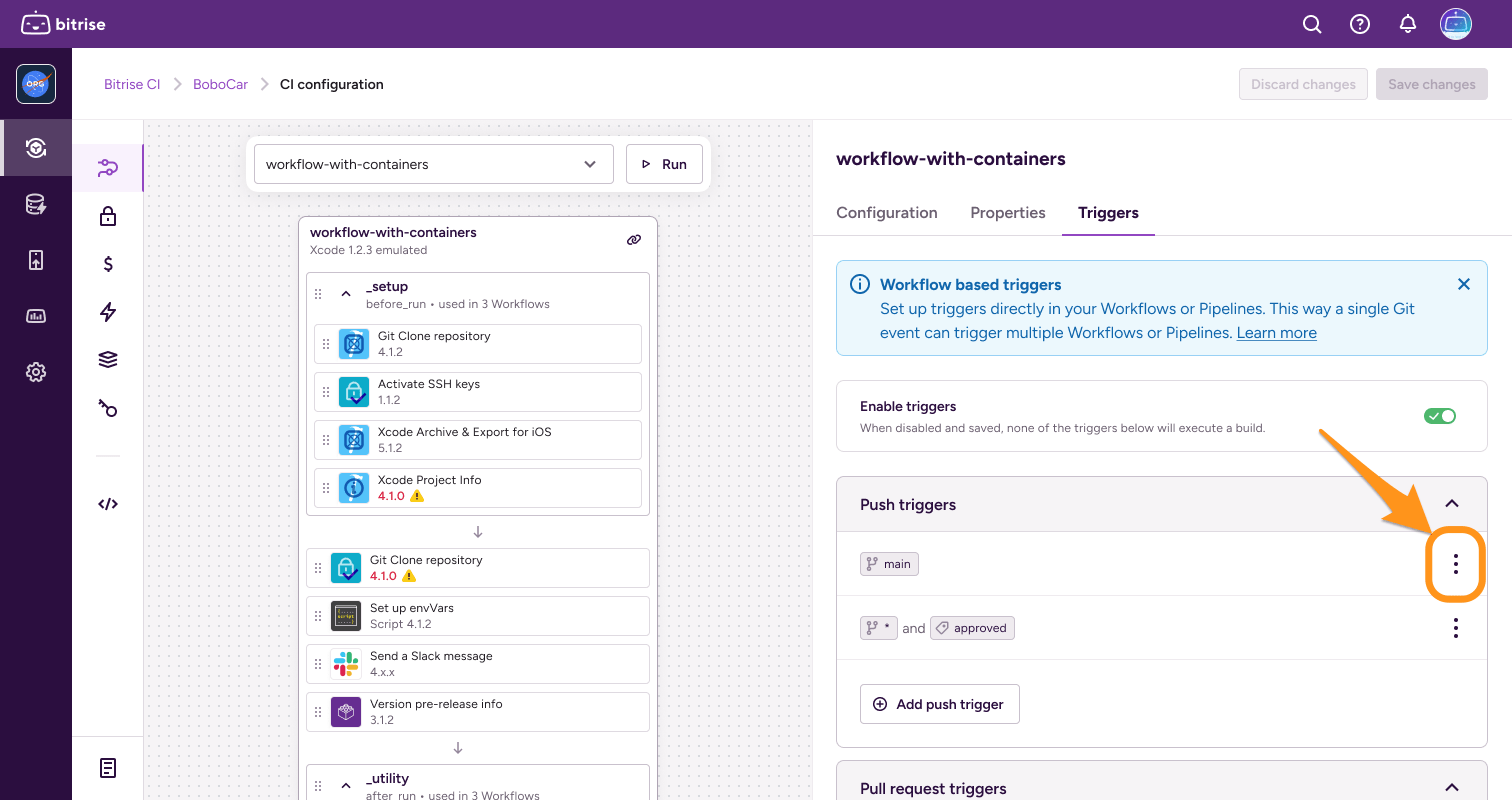1512x800 pixels.
Task: Open Triggers lightning bolt icon
Action: pyautogui.click(x=108, y=312)
